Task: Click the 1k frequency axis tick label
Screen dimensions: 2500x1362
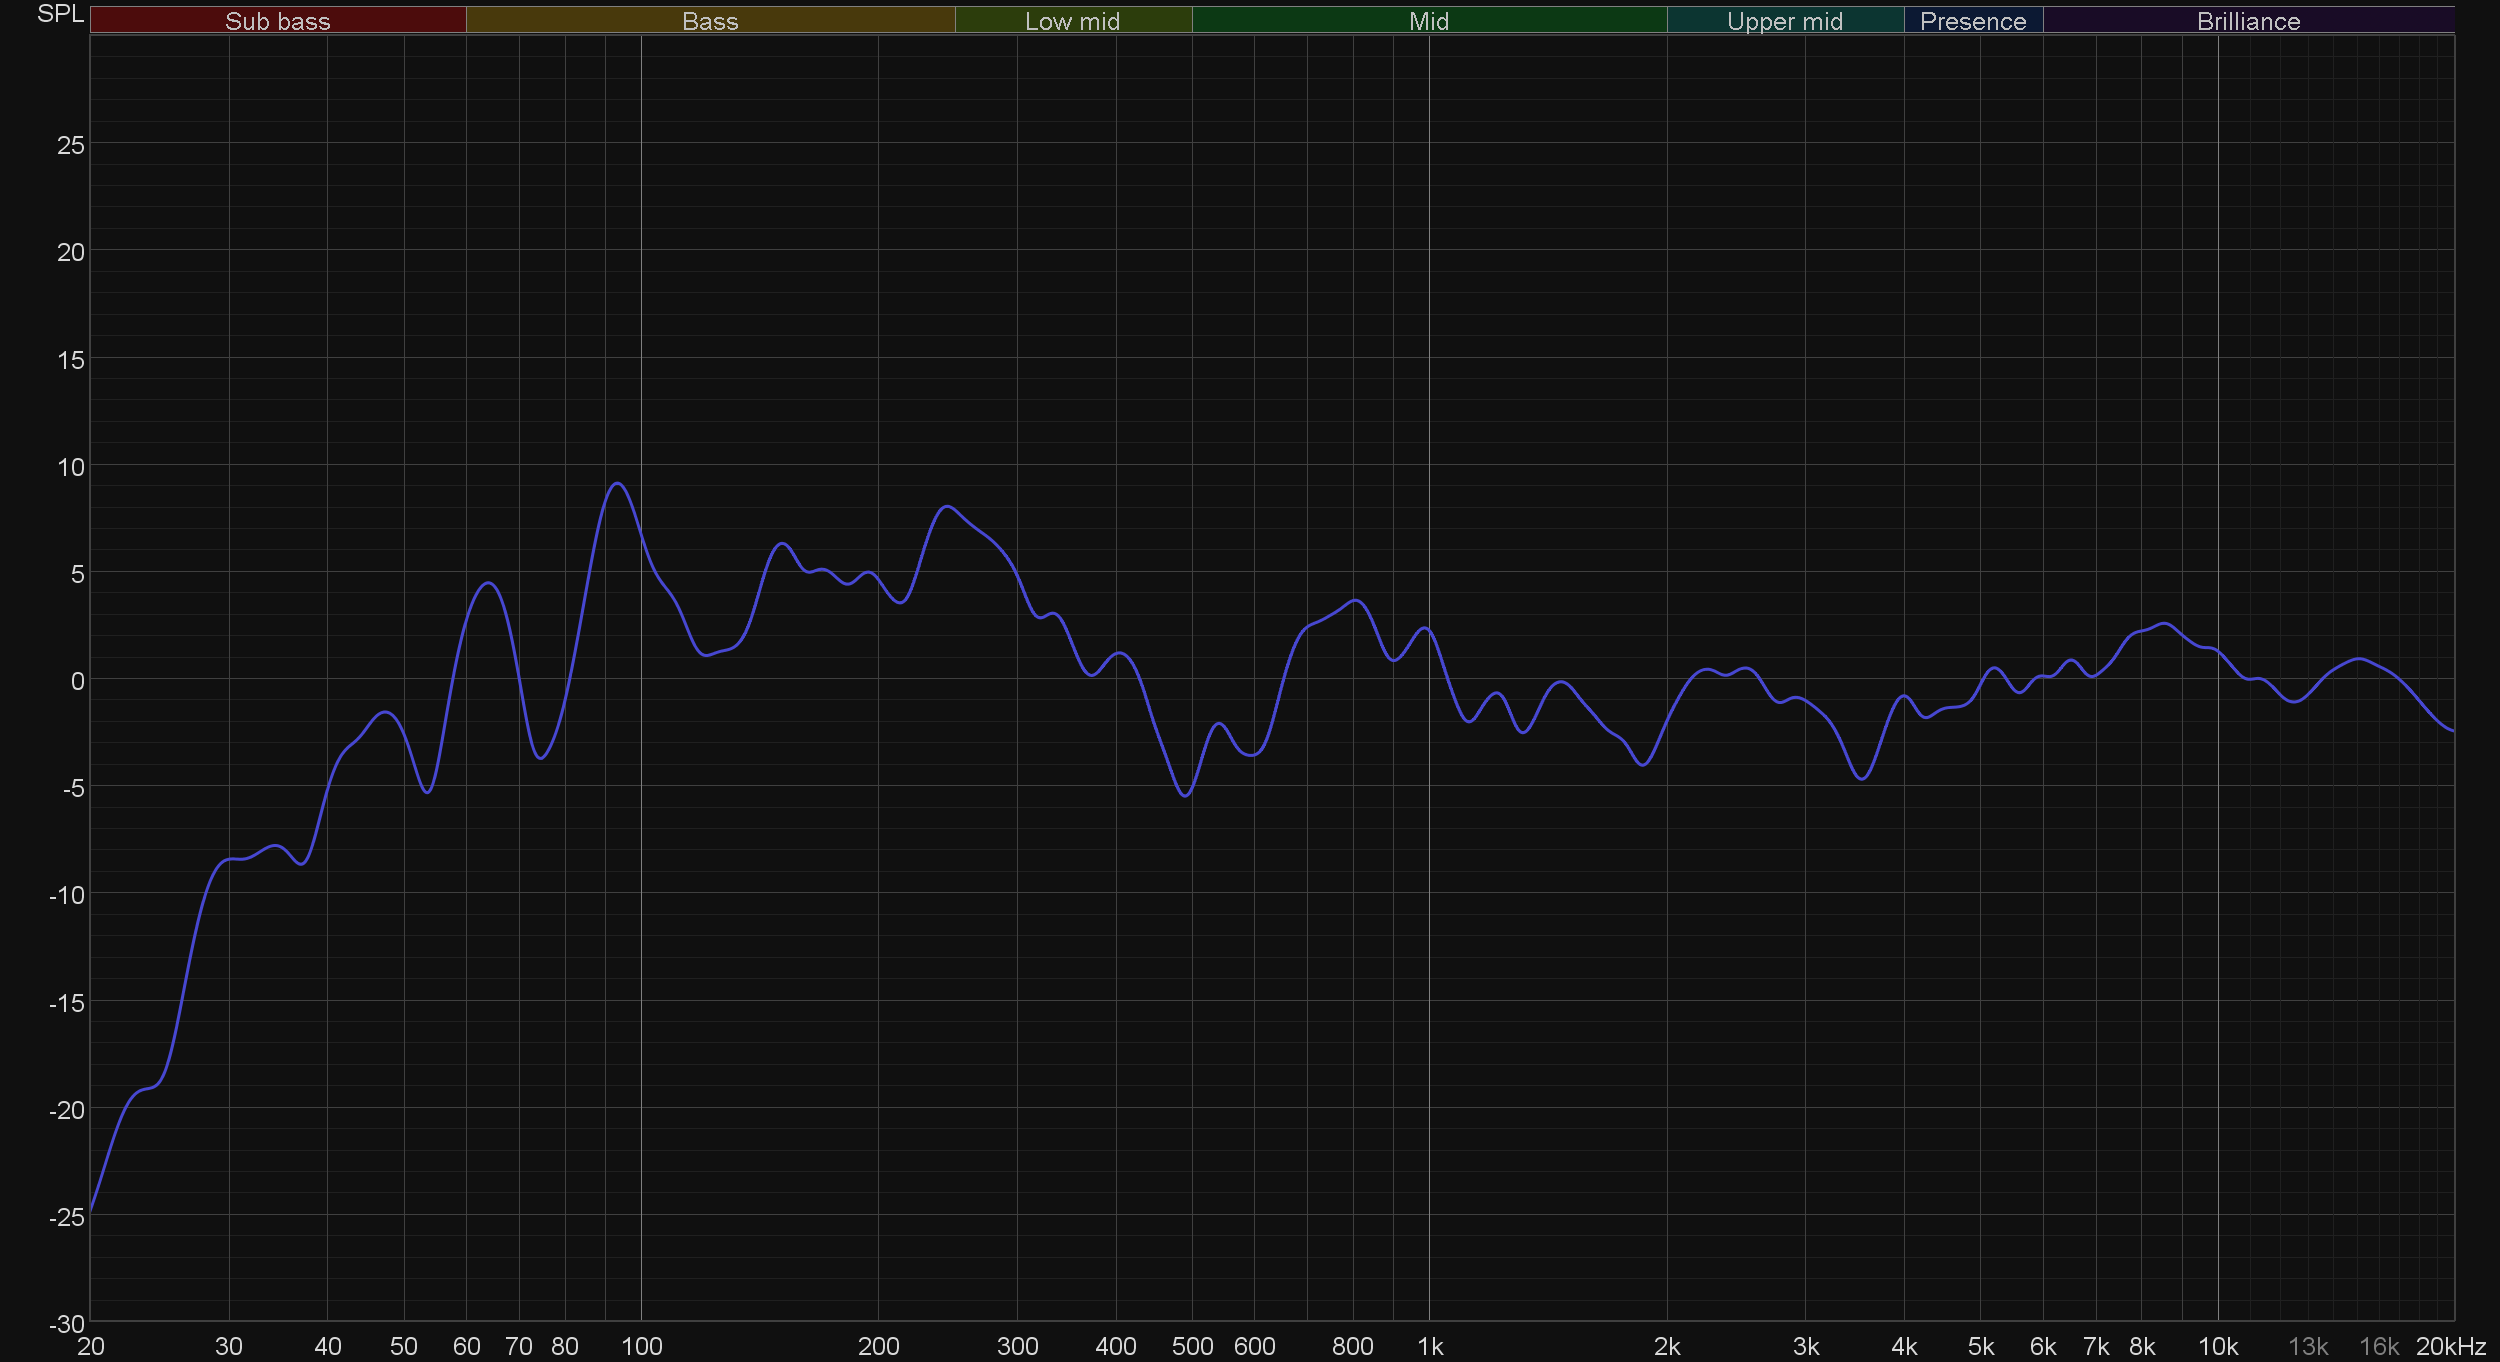Action: [1430, 1346]
